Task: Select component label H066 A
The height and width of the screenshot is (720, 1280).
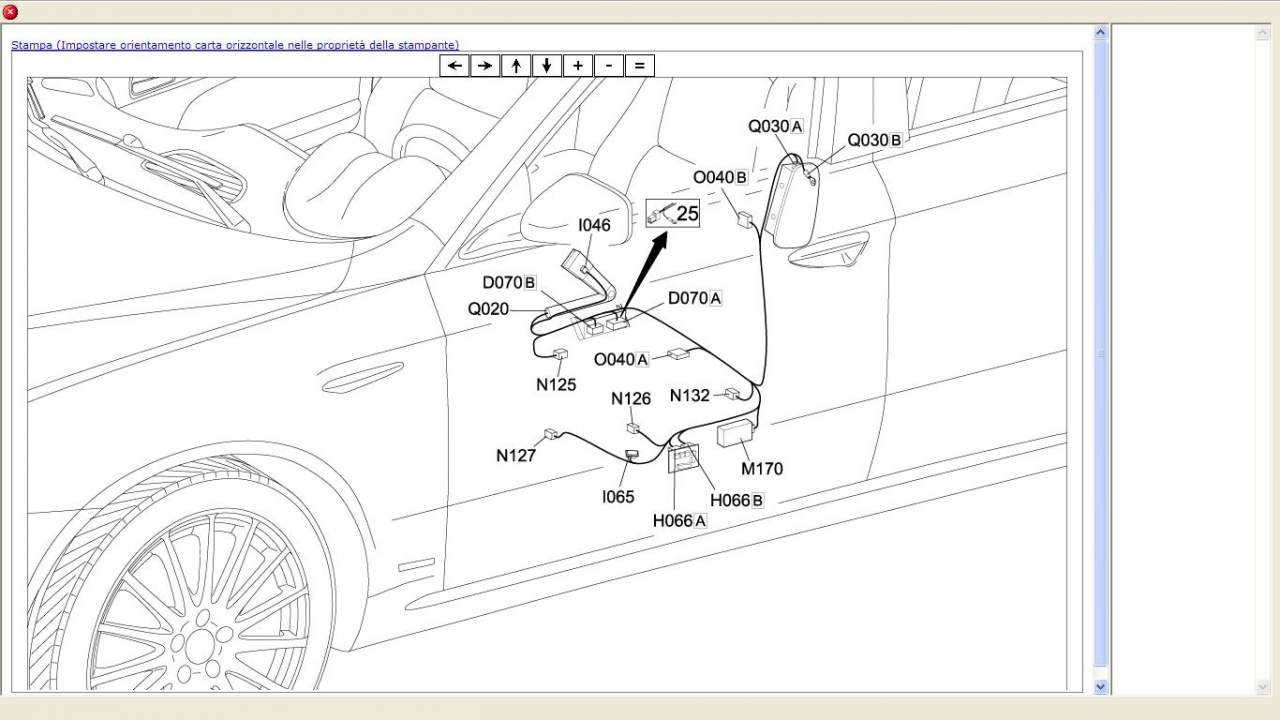Action: point(680,521)
